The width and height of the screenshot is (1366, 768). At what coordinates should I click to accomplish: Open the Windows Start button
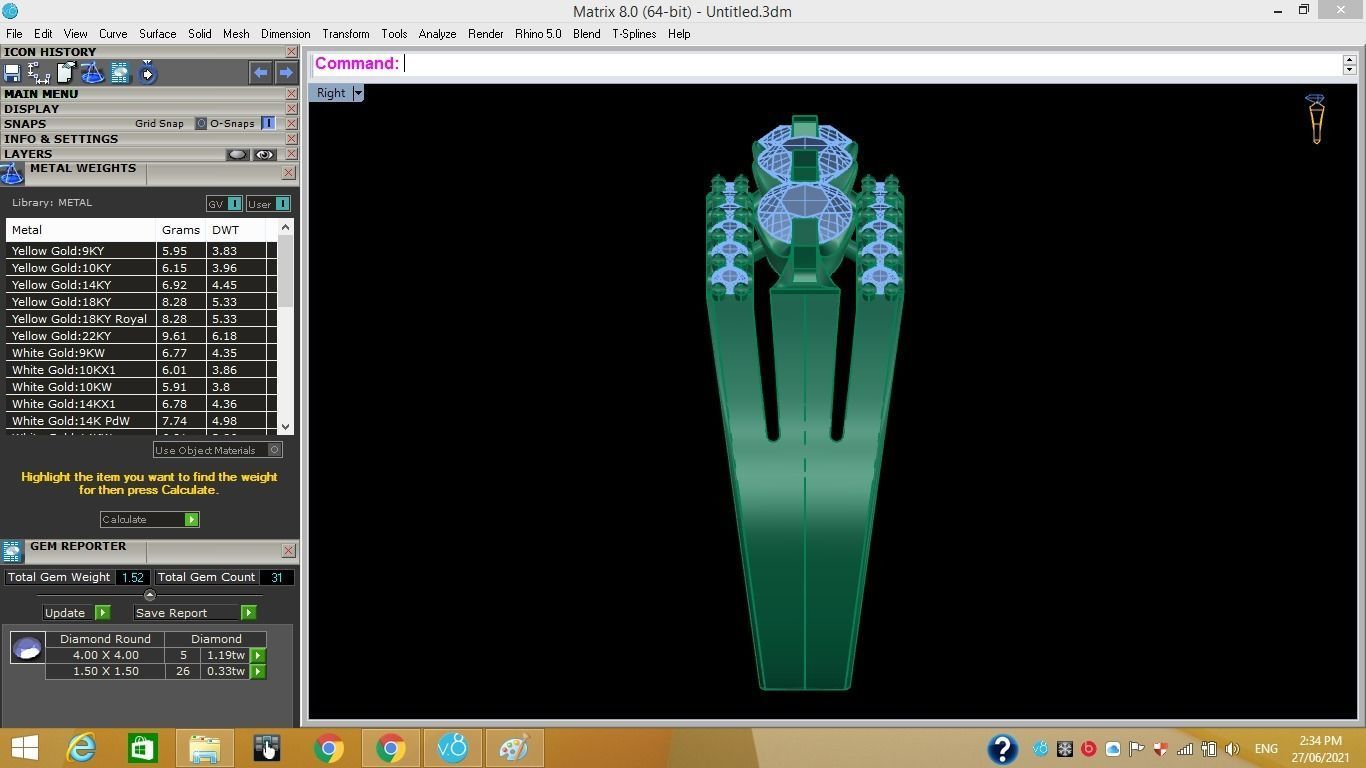[24, 748]
